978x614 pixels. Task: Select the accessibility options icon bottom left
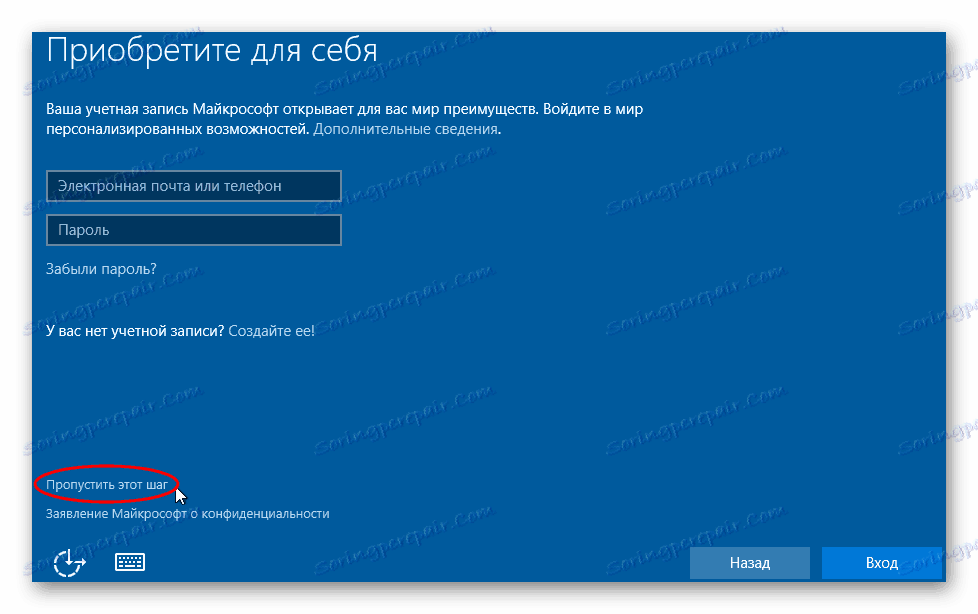[66, 562]
